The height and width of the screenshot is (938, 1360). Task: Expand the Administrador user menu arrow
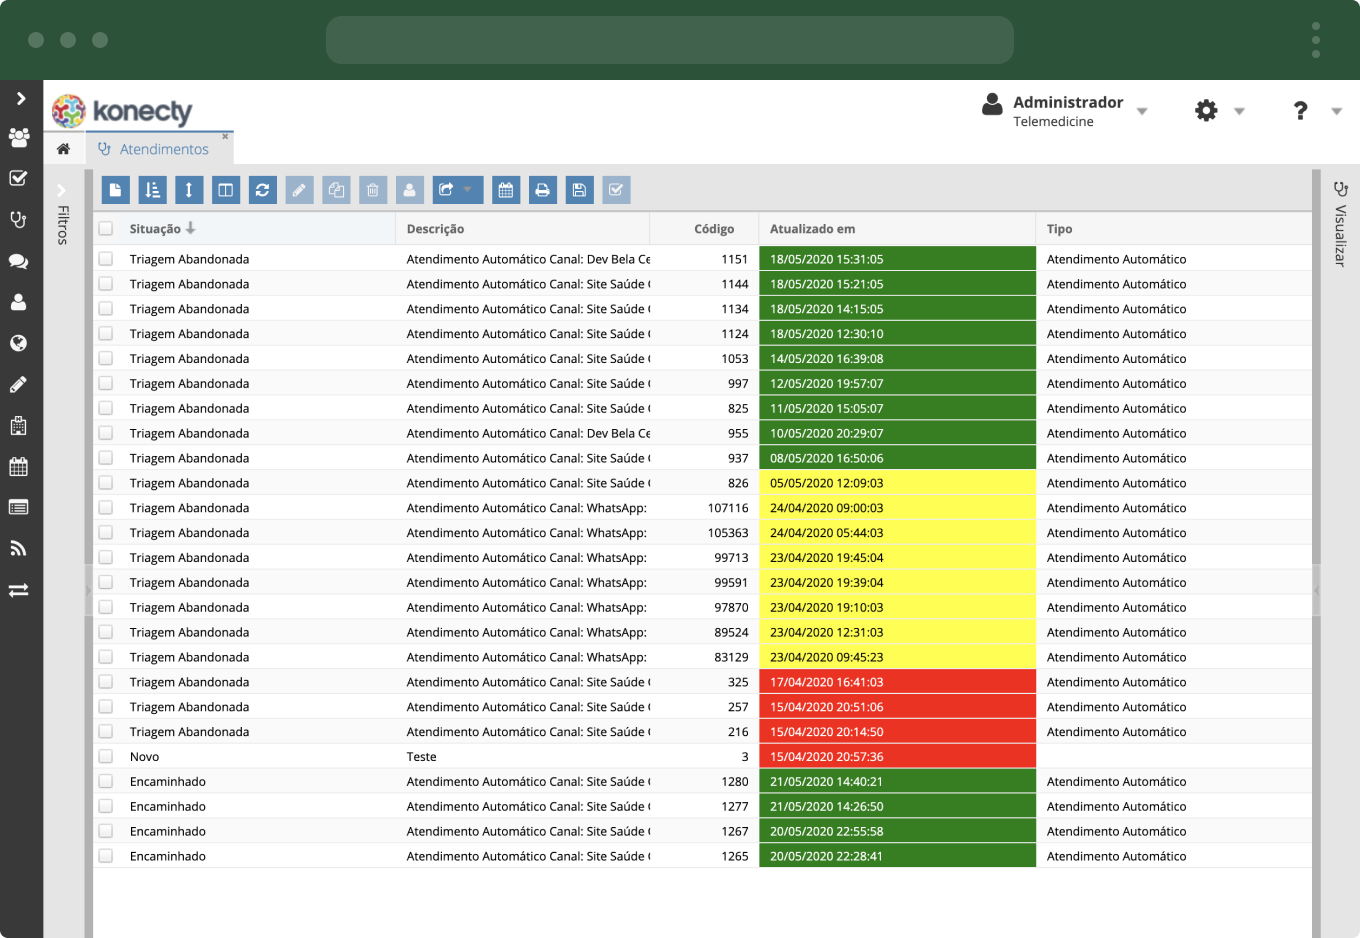point(1142,111)
